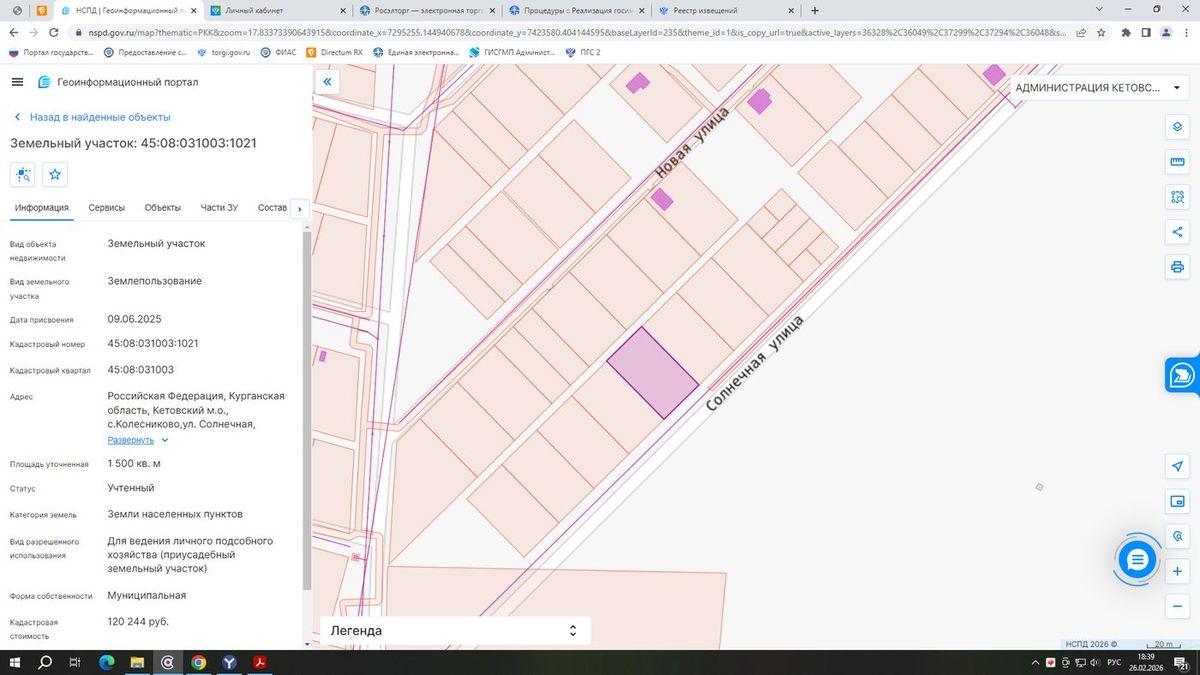Open torgi.gov.ru bookmark
Screen dimensions: 1200x675
coord(223,52)
